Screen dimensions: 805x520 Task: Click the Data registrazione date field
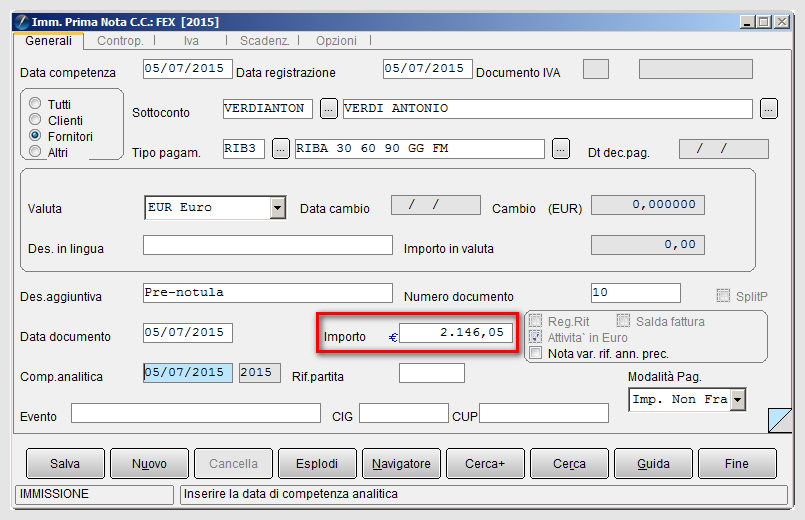coord(428,69)
